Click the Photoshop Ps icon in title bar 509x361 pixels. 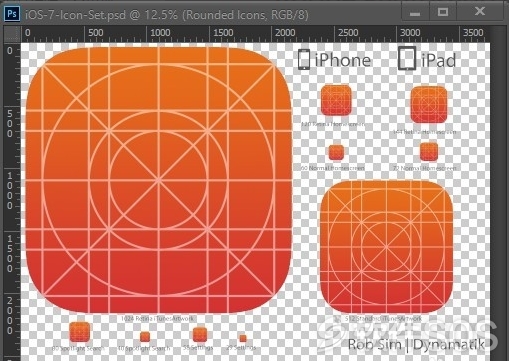tap(12, 14)
